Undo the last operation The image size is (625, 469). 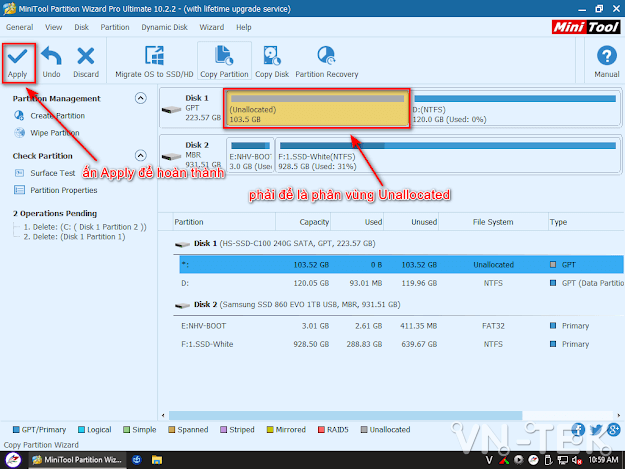51,63
